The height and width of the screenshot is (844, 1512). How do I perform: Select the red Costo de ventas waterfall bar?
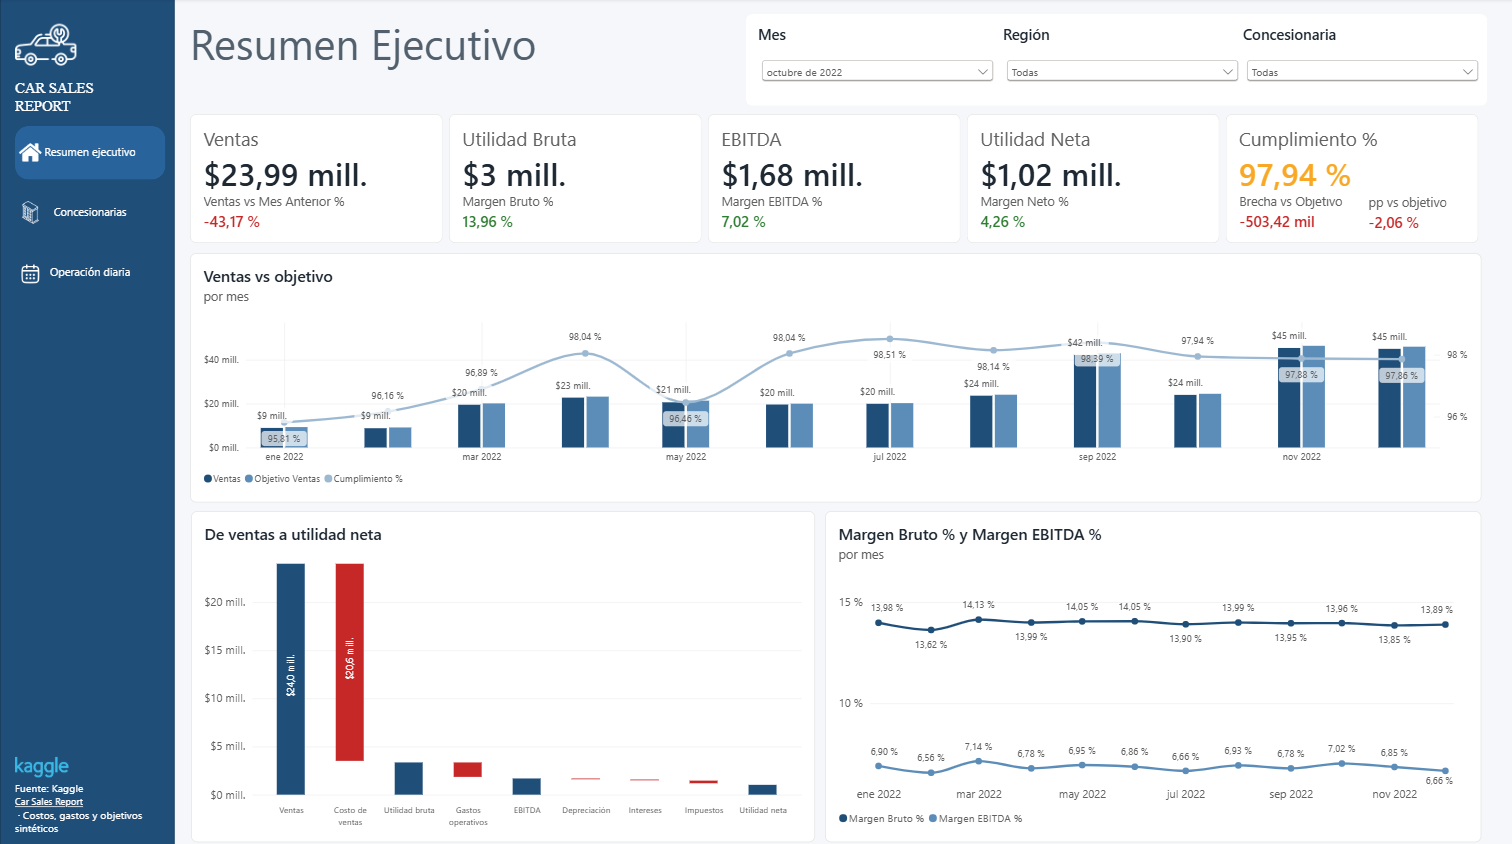coord(350,662)
